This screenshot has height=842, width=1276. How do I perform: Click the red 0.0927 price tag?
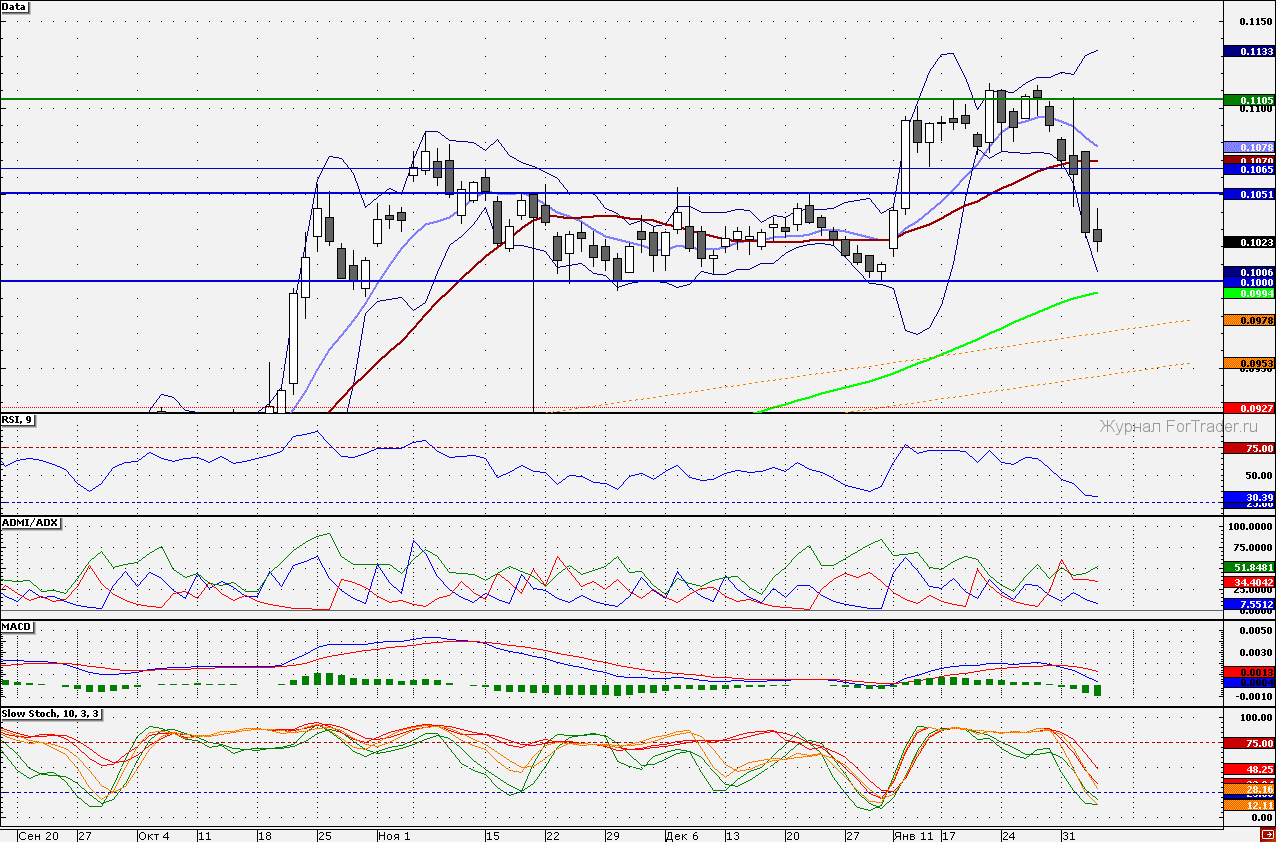click(x=1249, y=408)
